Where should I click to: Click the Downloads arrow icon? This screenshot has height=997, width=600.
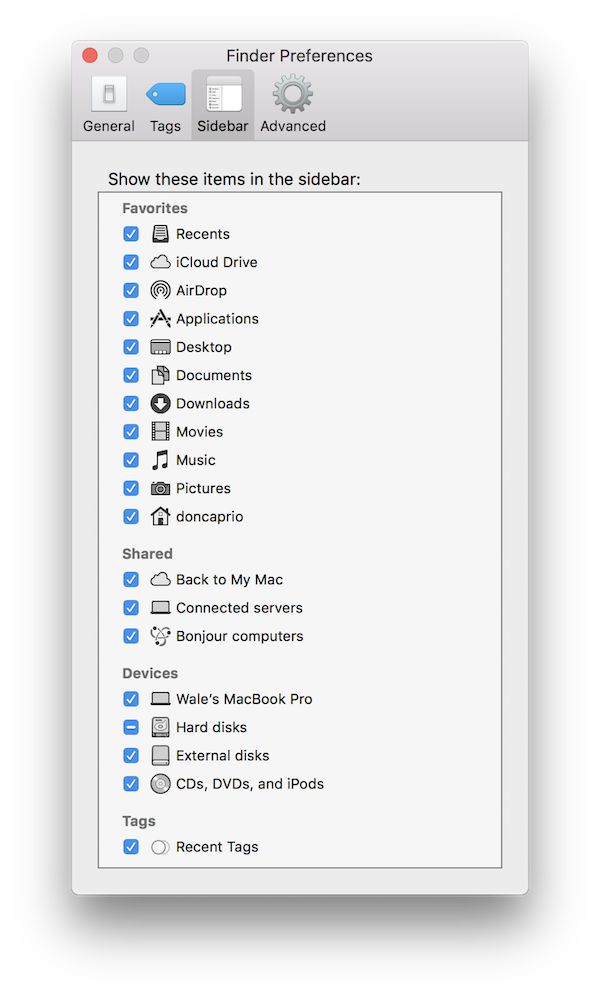coord(160,403)
